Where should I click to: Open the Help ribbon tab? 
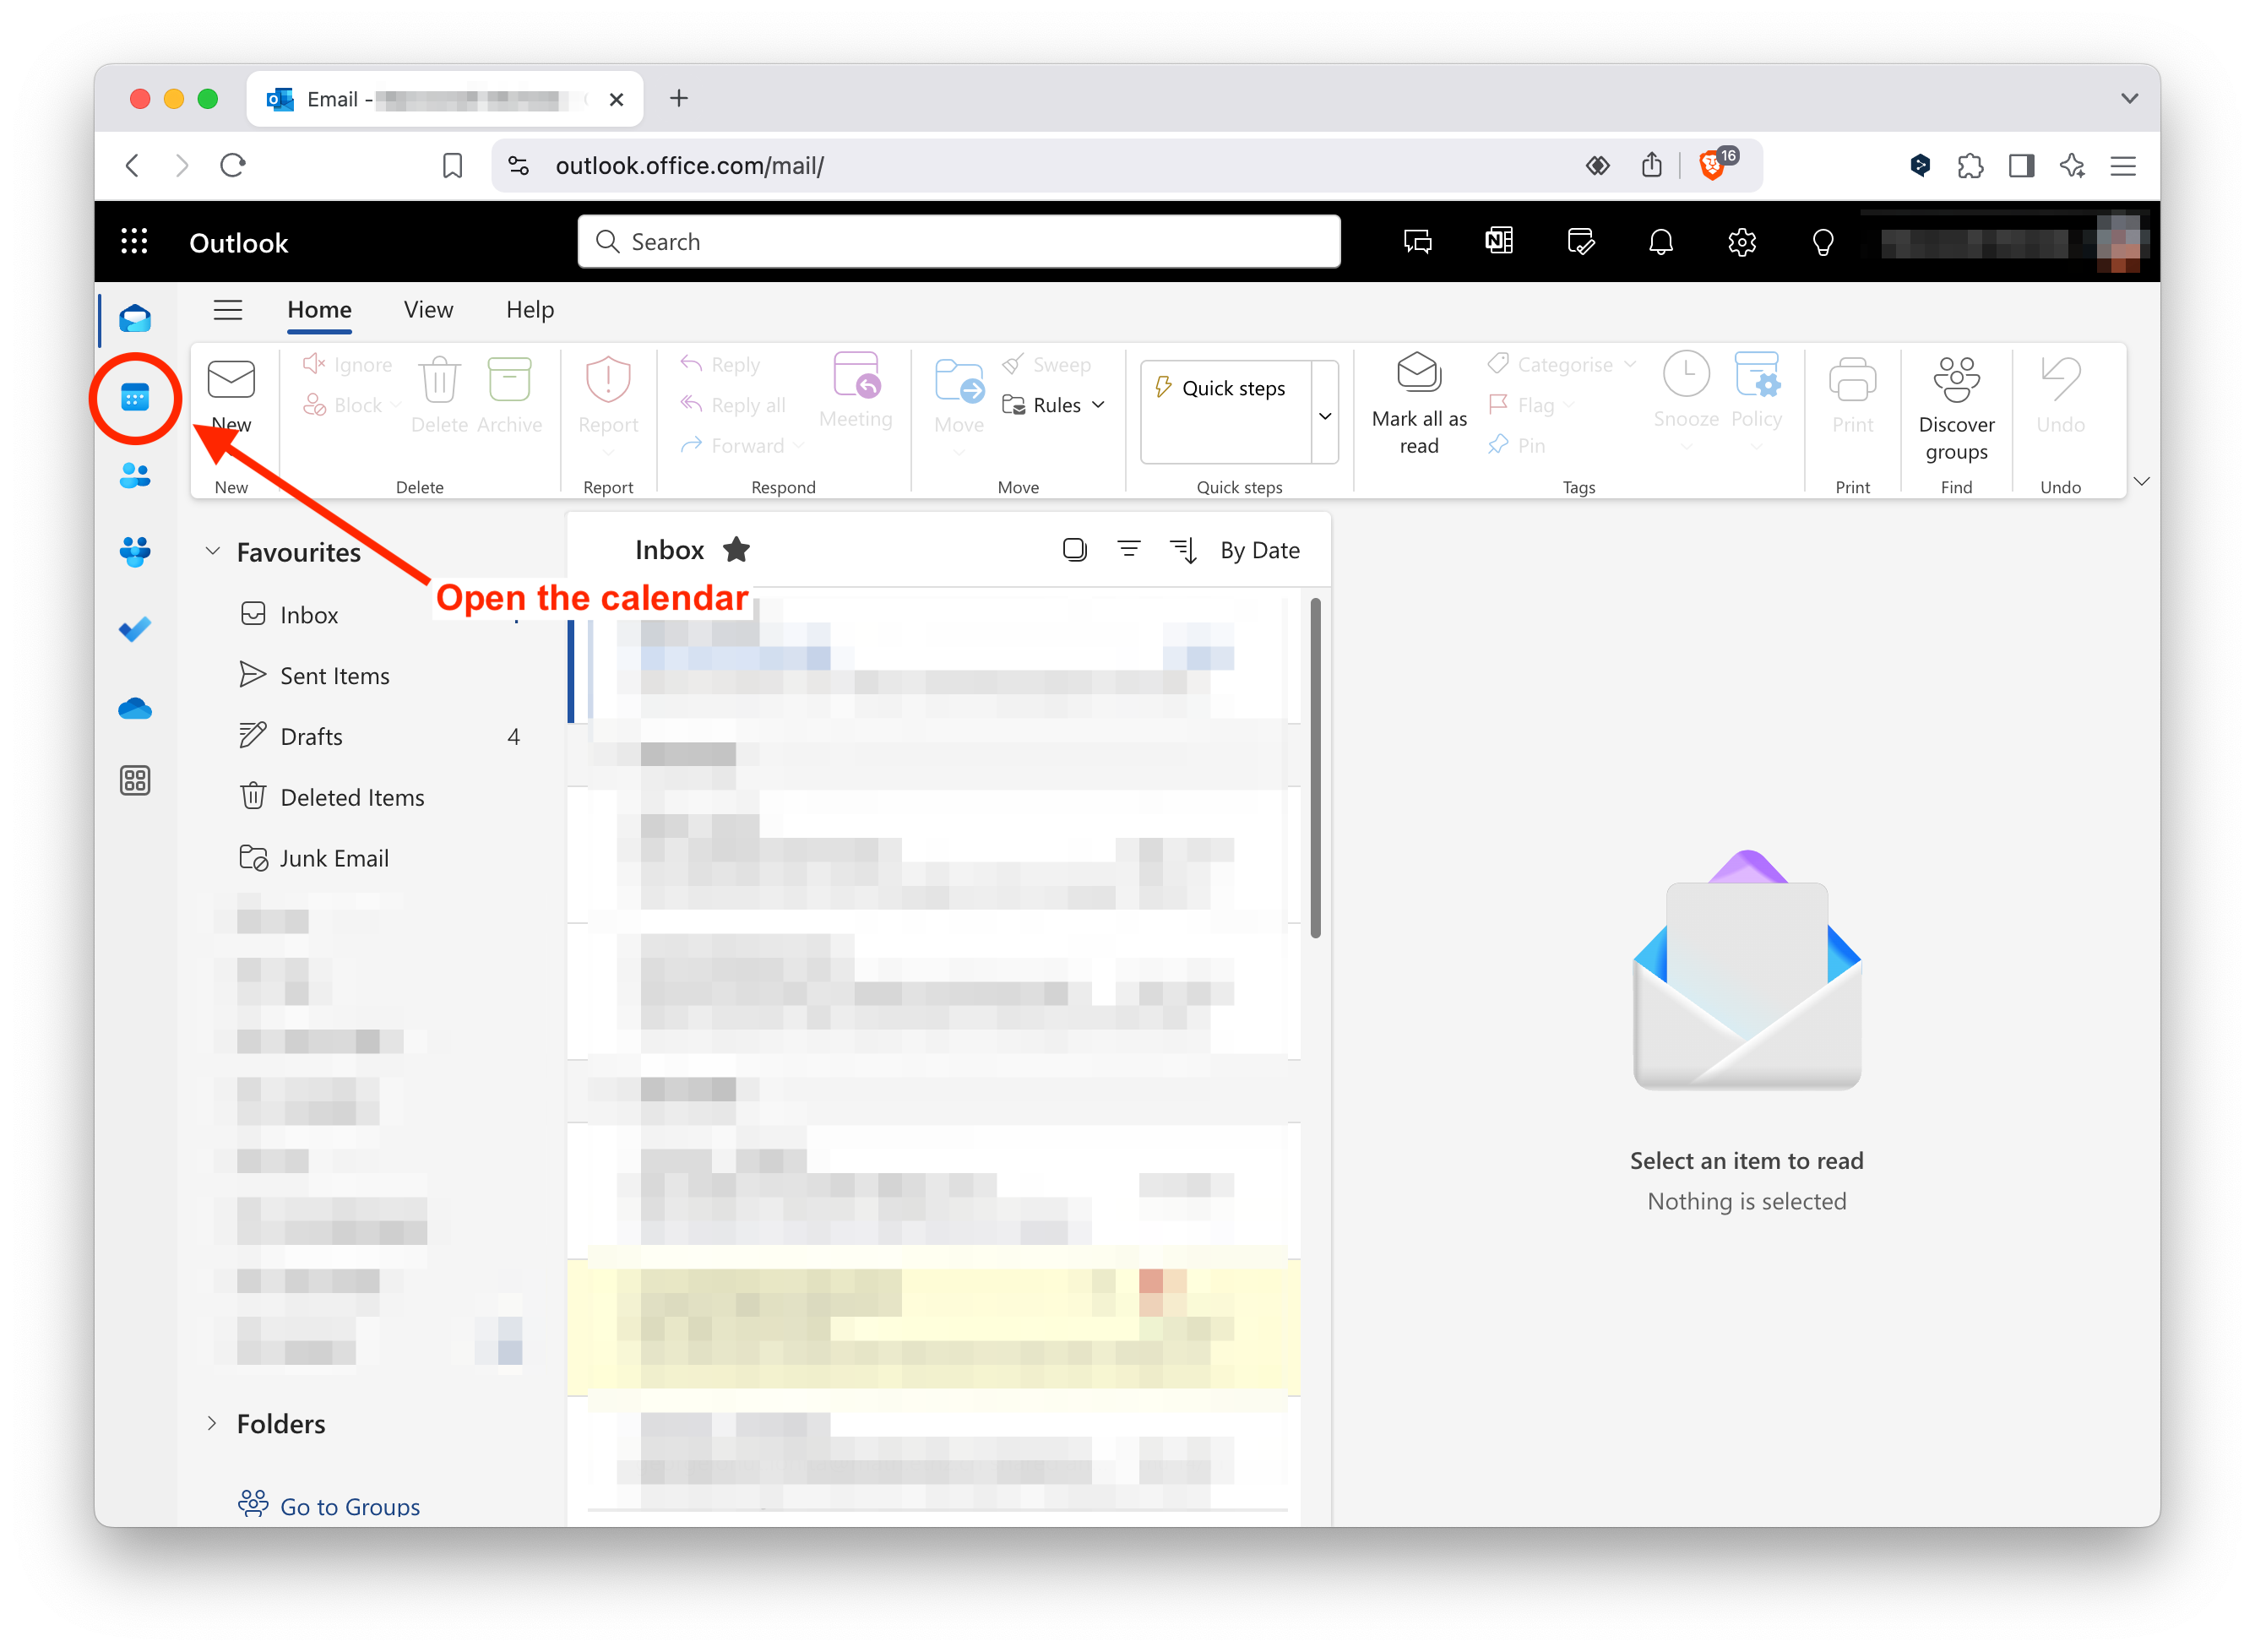point(529,309)
